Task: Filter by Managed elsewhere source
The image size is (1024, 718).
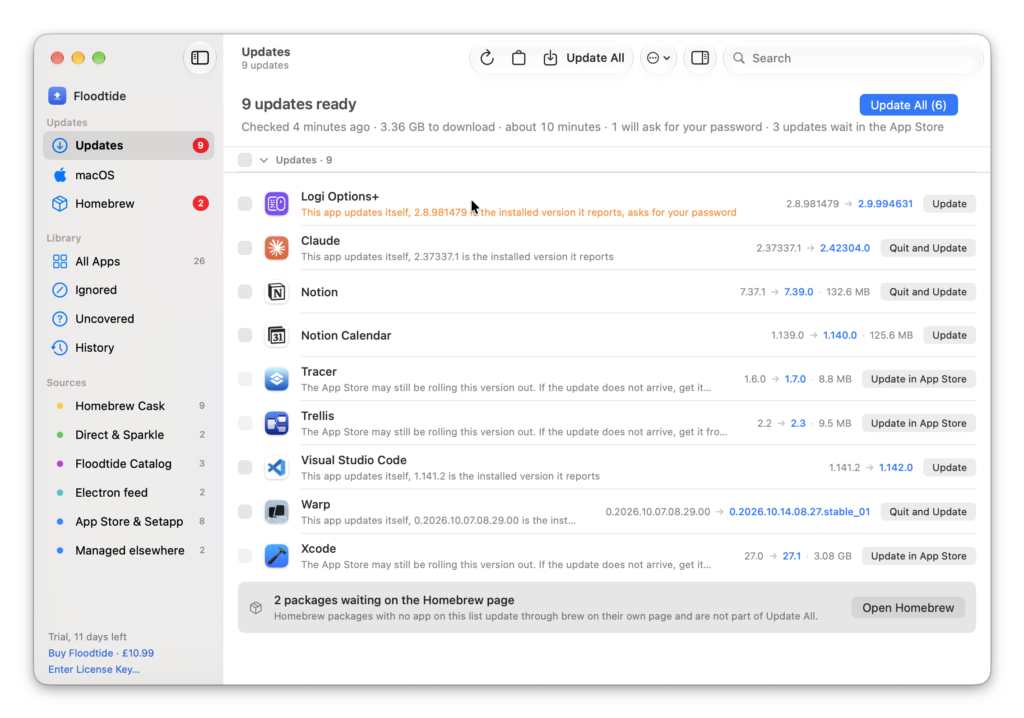Action: (129, 551)
